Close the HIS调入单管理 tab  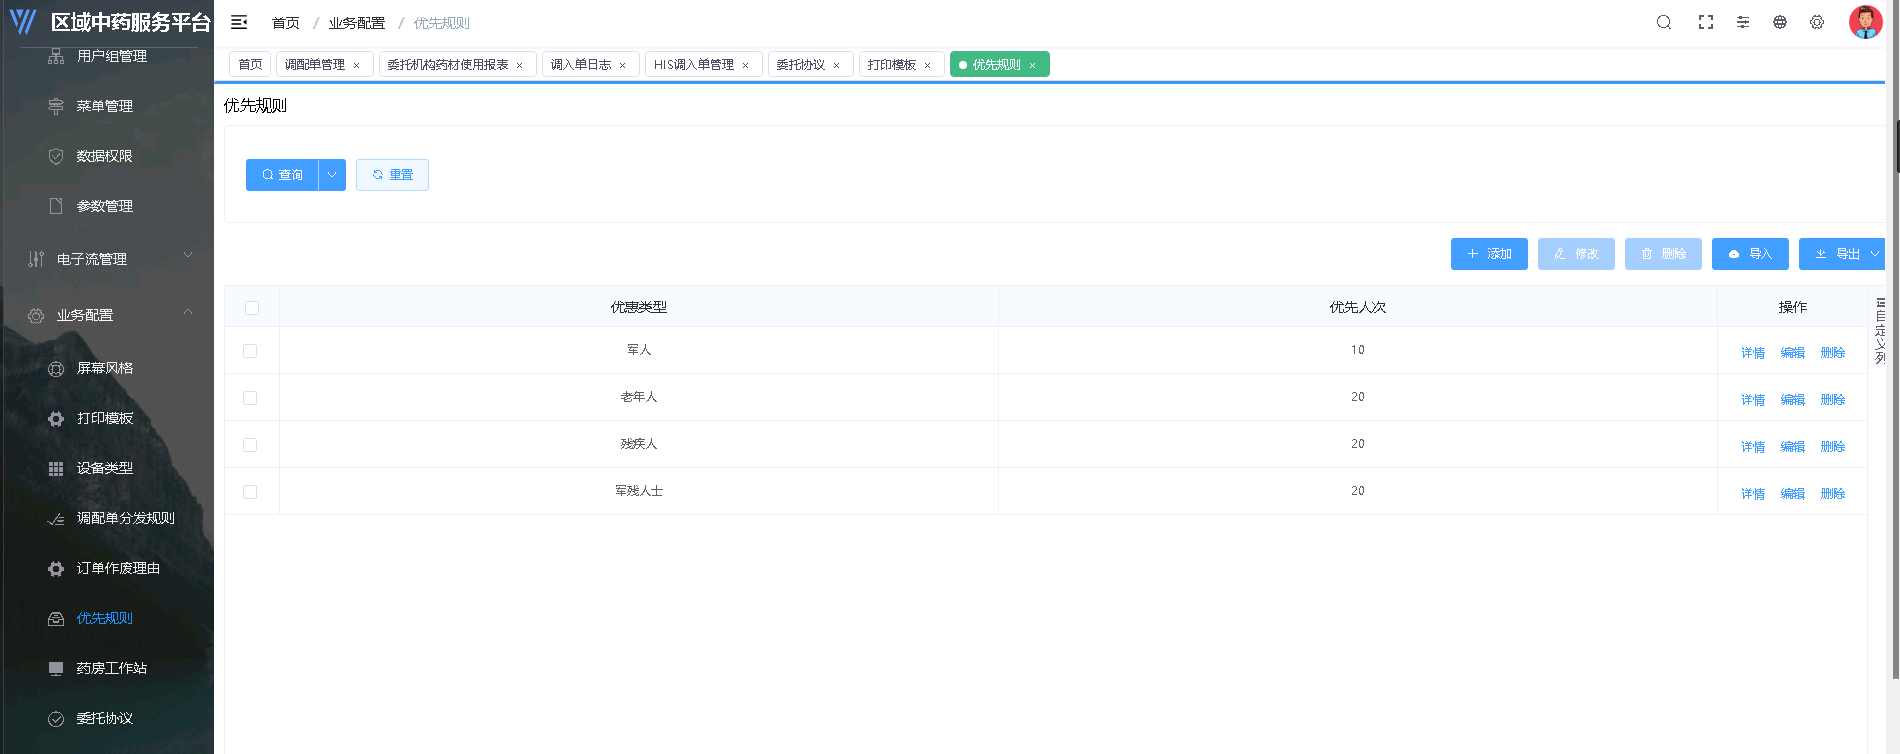point(745,65)
